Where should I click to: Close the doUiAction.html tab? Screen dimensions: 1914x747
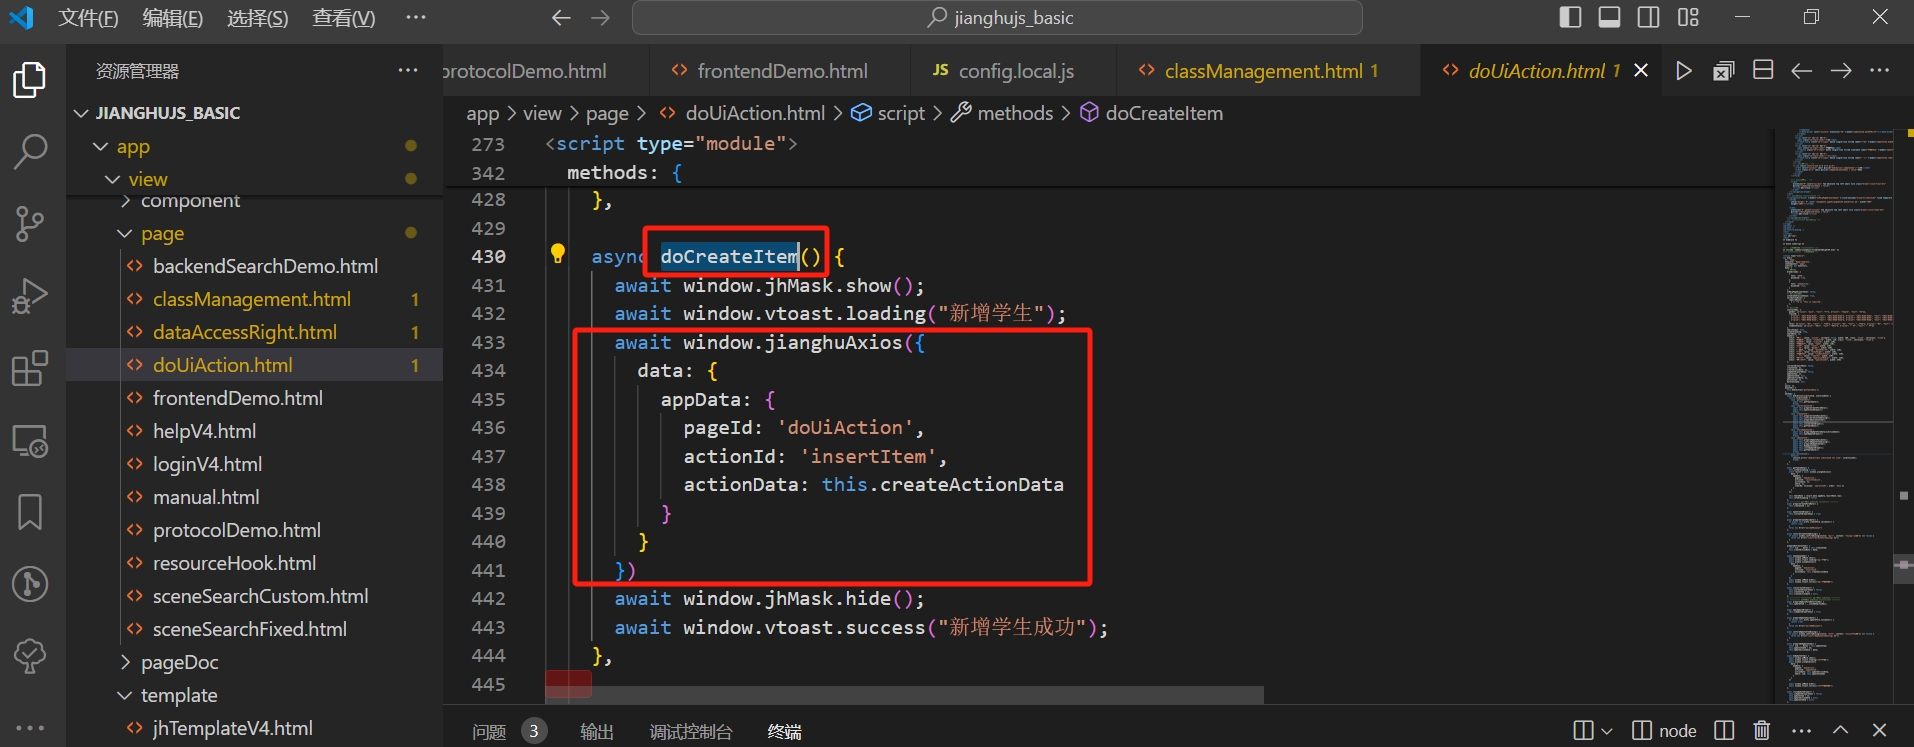coord(1641,70)
